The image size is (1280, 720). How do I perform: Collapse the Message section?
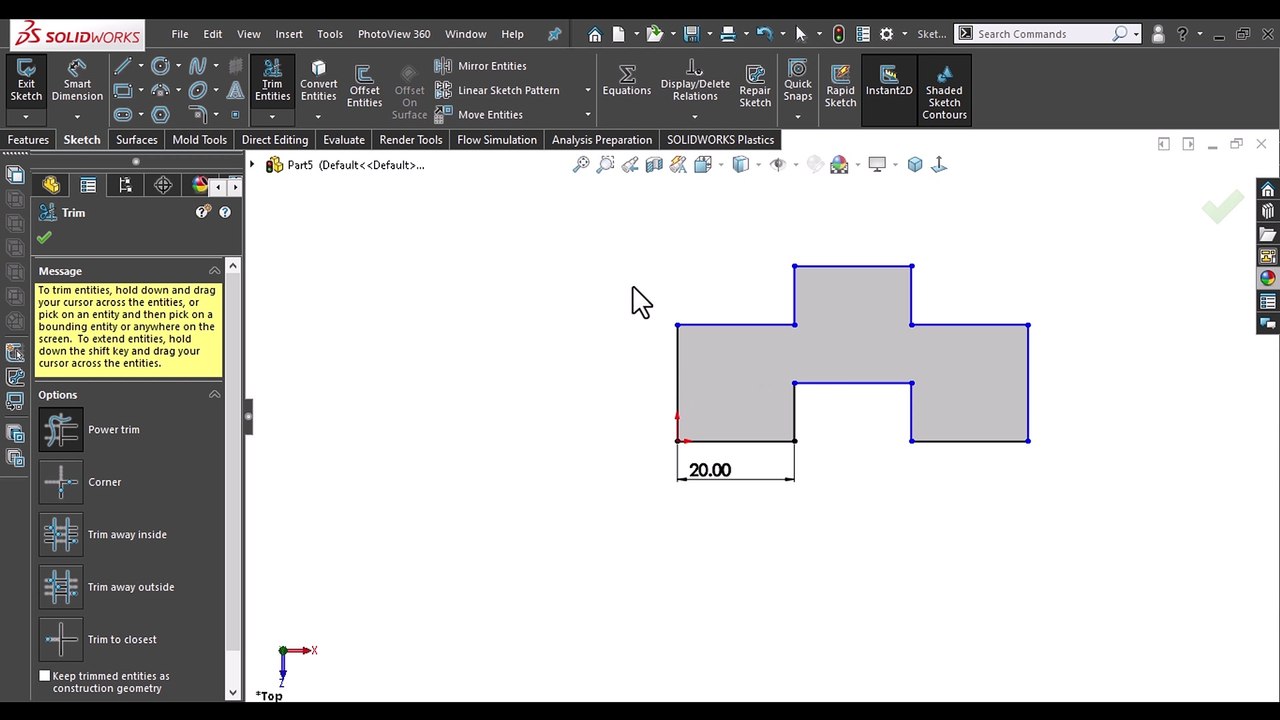click(214, 271)
